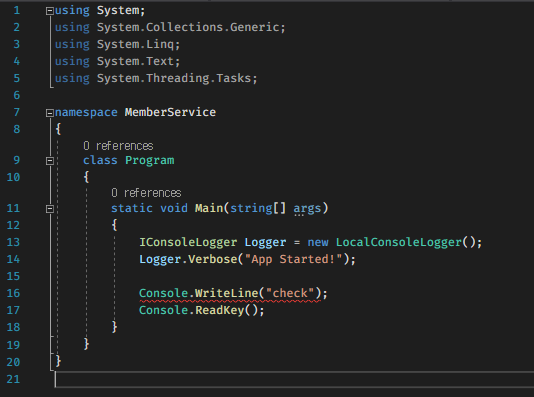Click 'LocalConsoleLogger' constructor call
This screenshot has width=534, height=397.
click(399, 242)
